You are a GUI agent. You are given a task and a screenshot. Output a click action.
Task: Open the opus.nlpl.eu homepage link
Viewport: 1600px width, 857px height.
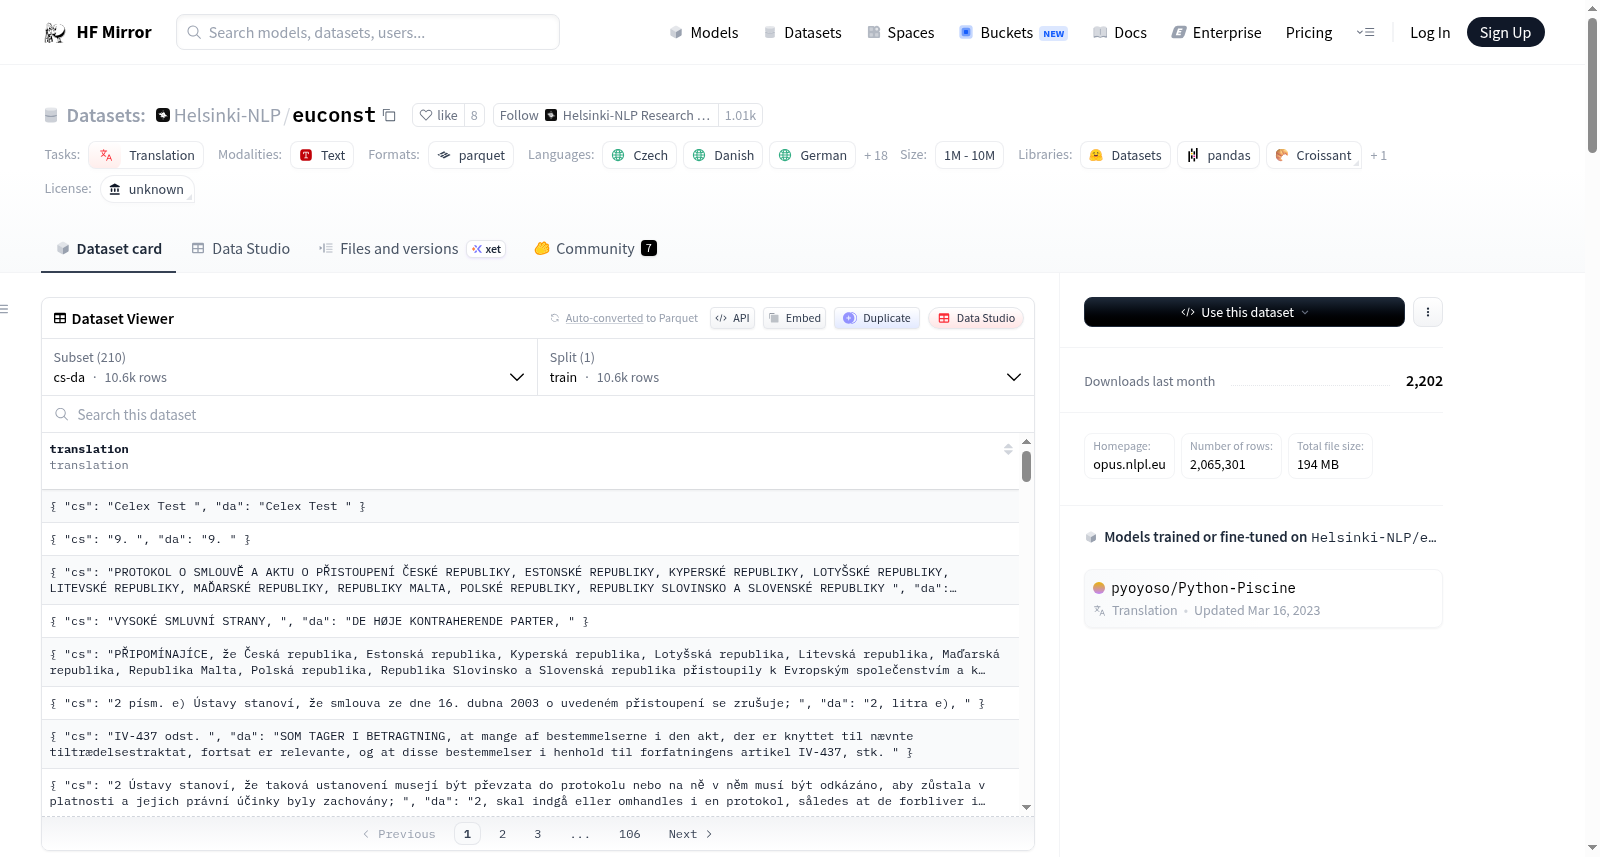coord(1129,464)
